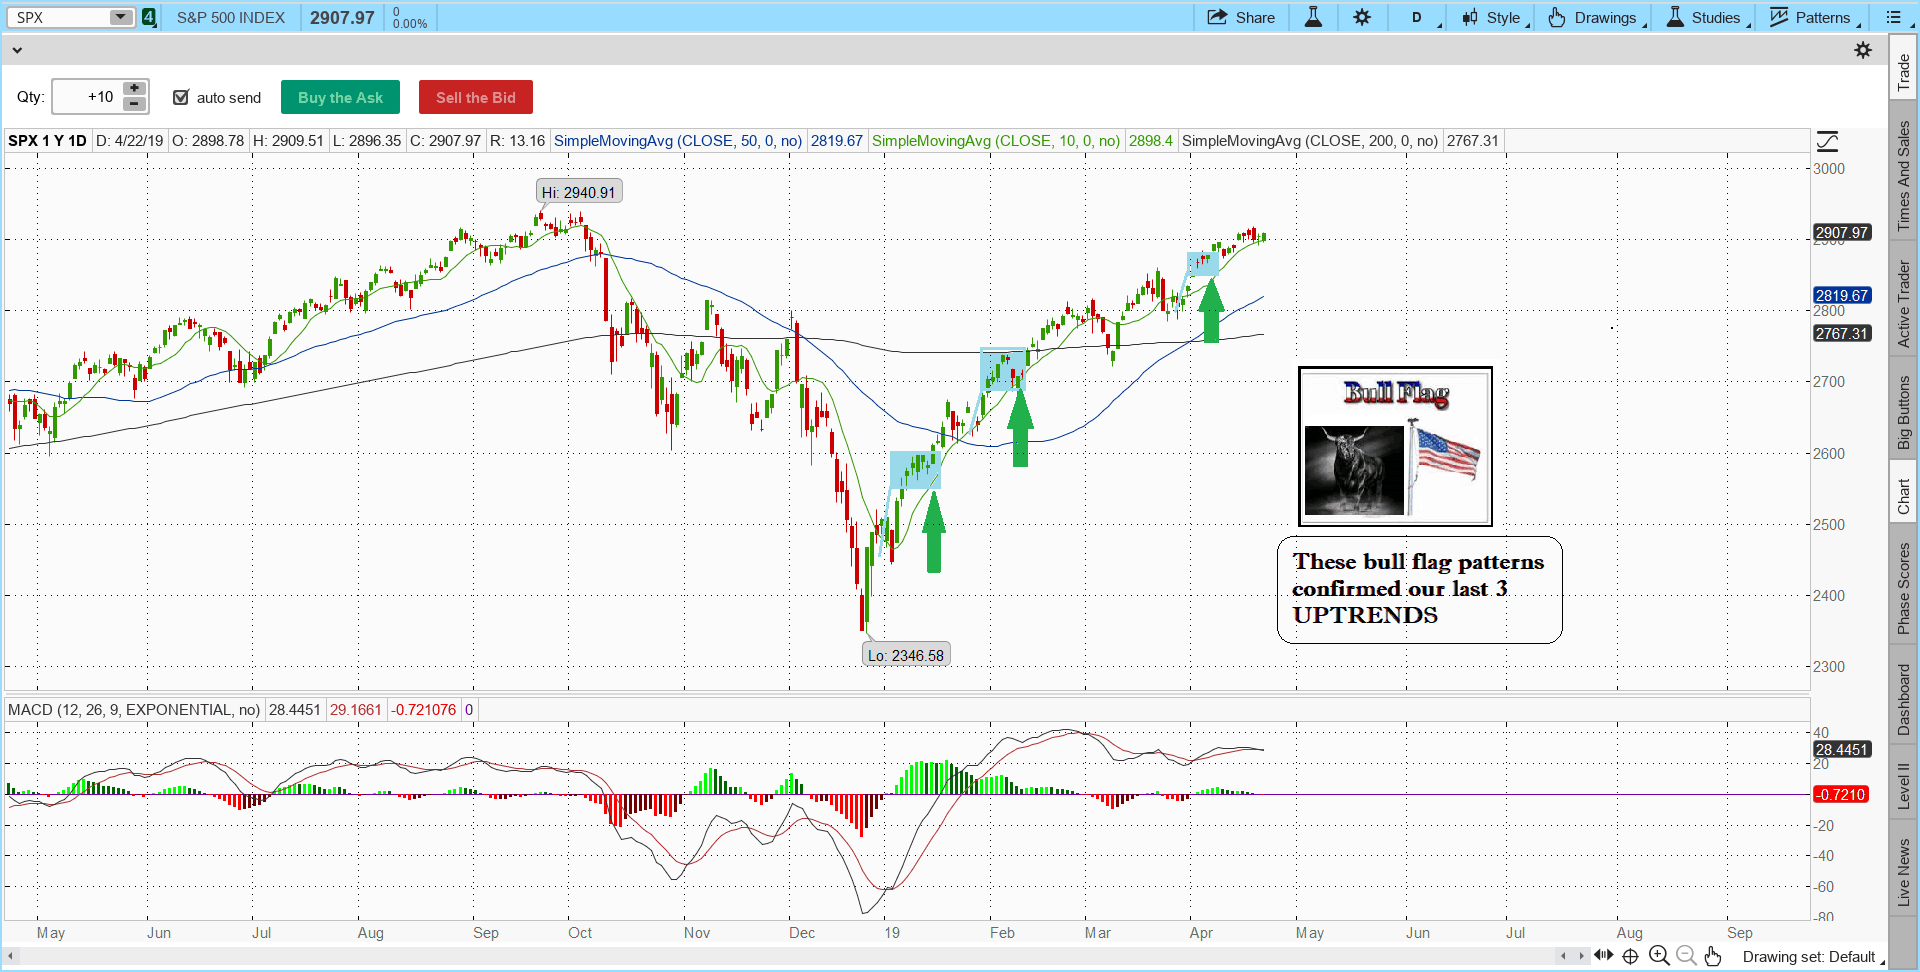Decrease quantity with the minus stepper
Screen dimensions: 1920x972
(x=134, y=104)
